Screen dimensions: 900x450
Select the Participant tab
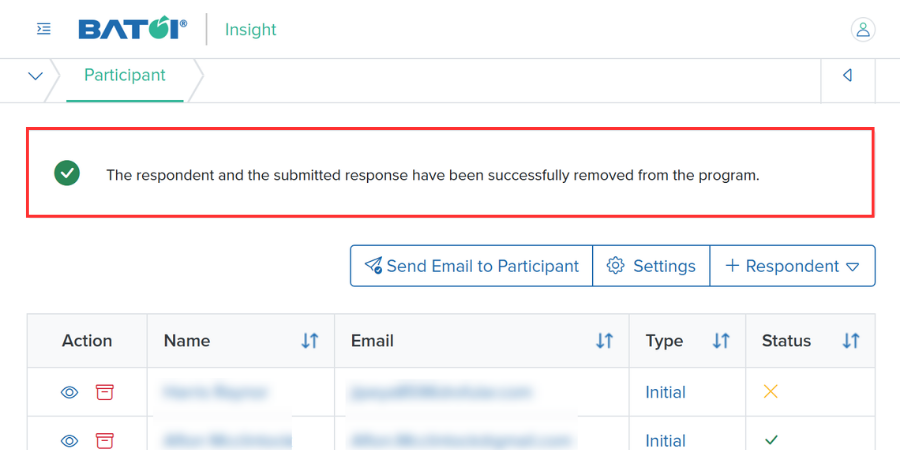tap(125, 75)
